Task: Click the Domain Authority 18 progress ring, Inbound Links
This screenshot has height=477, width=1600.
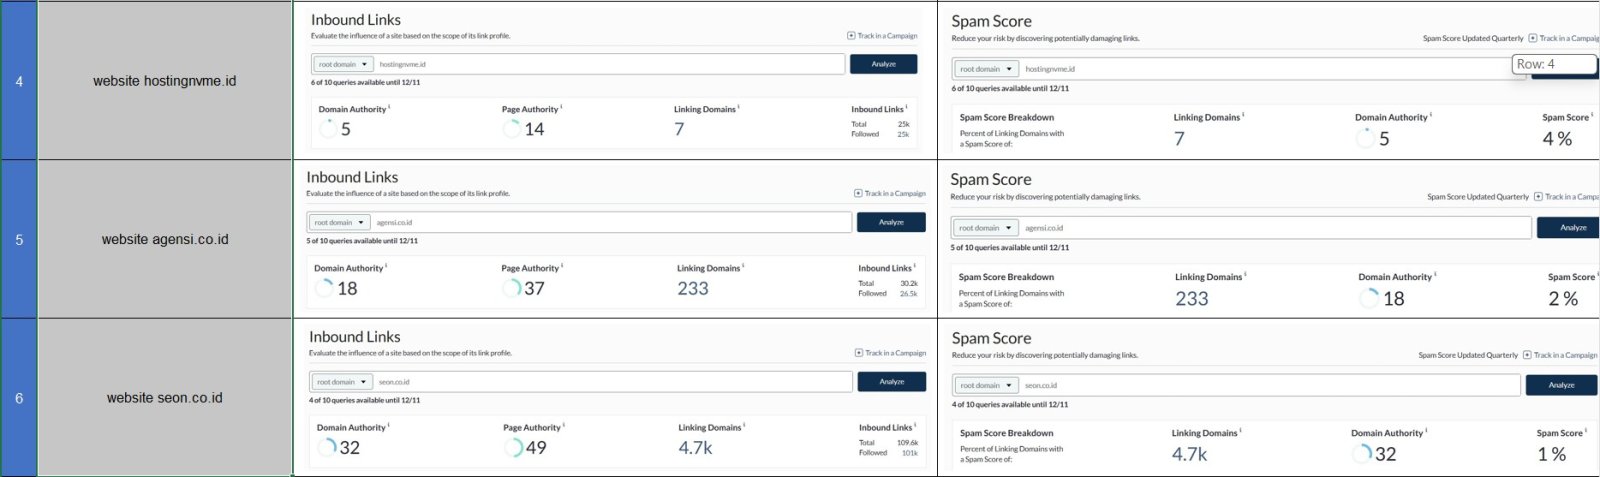Action: (x=324, y=288)
